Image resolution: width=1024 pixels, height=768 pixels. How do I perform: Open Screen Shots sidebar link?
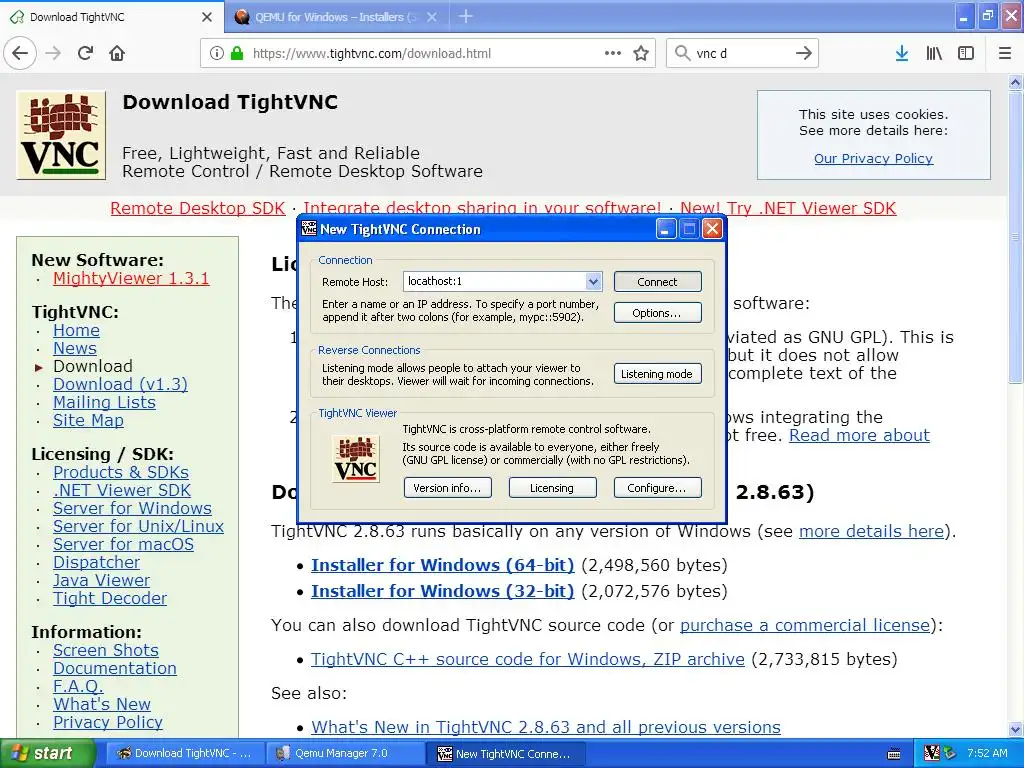pyautogui.click(x=106, y=650)
